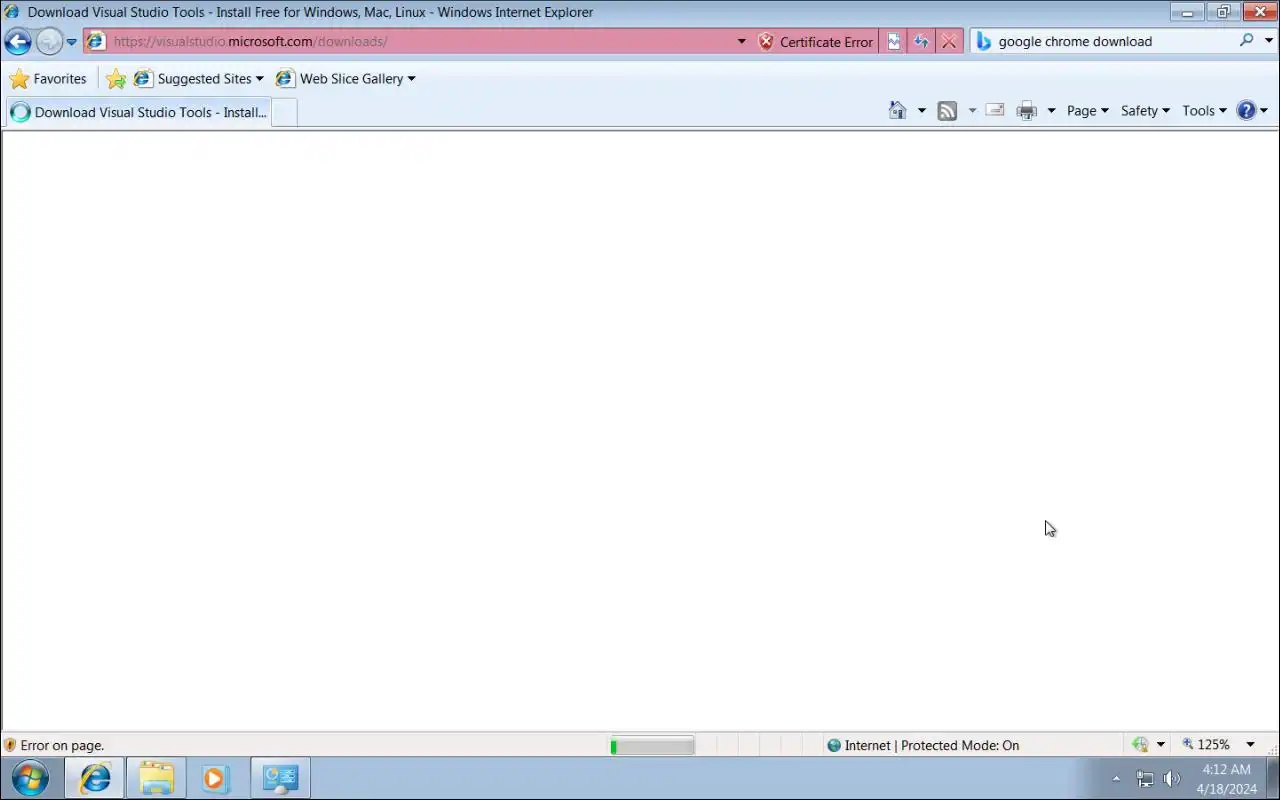Image resolution: width=1280 pixels, height=800 pixels.
Task: Open the Safety menu
Action: (1145, 111)
